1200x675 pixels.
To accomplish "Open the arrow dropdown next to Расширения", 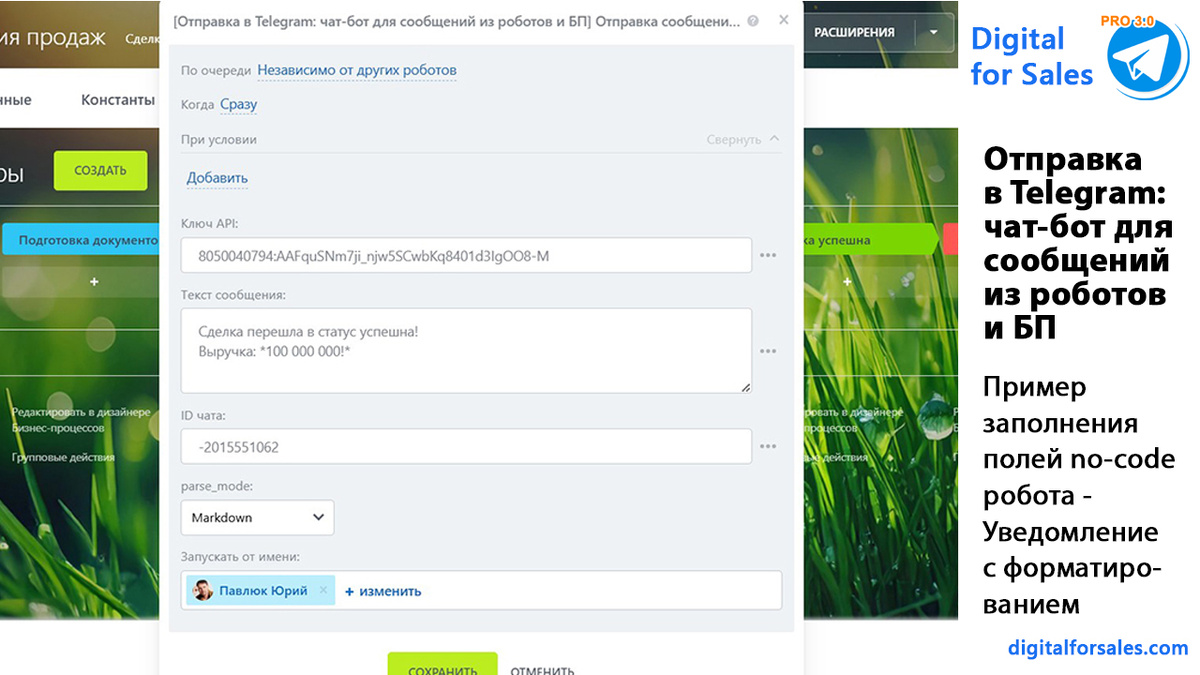I will pos(933,32).
